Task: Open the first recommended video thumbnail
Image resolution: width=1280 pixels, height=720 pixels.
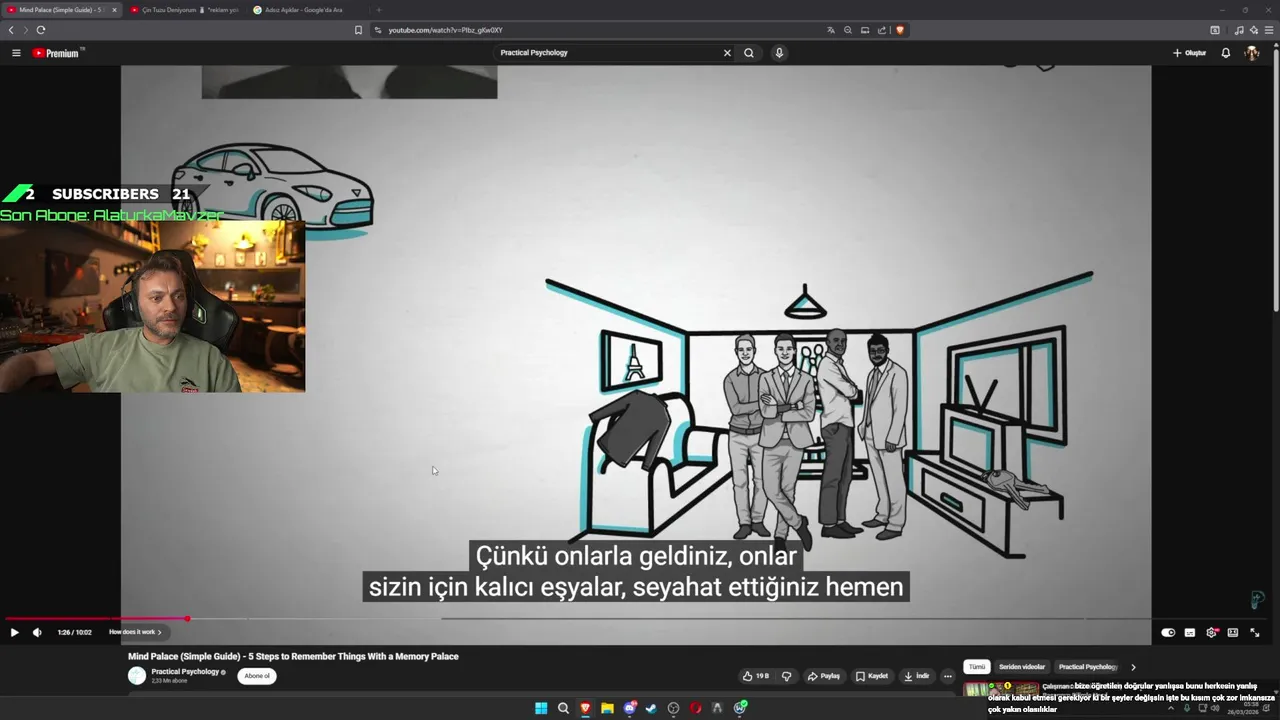Action: (1000, 689)
